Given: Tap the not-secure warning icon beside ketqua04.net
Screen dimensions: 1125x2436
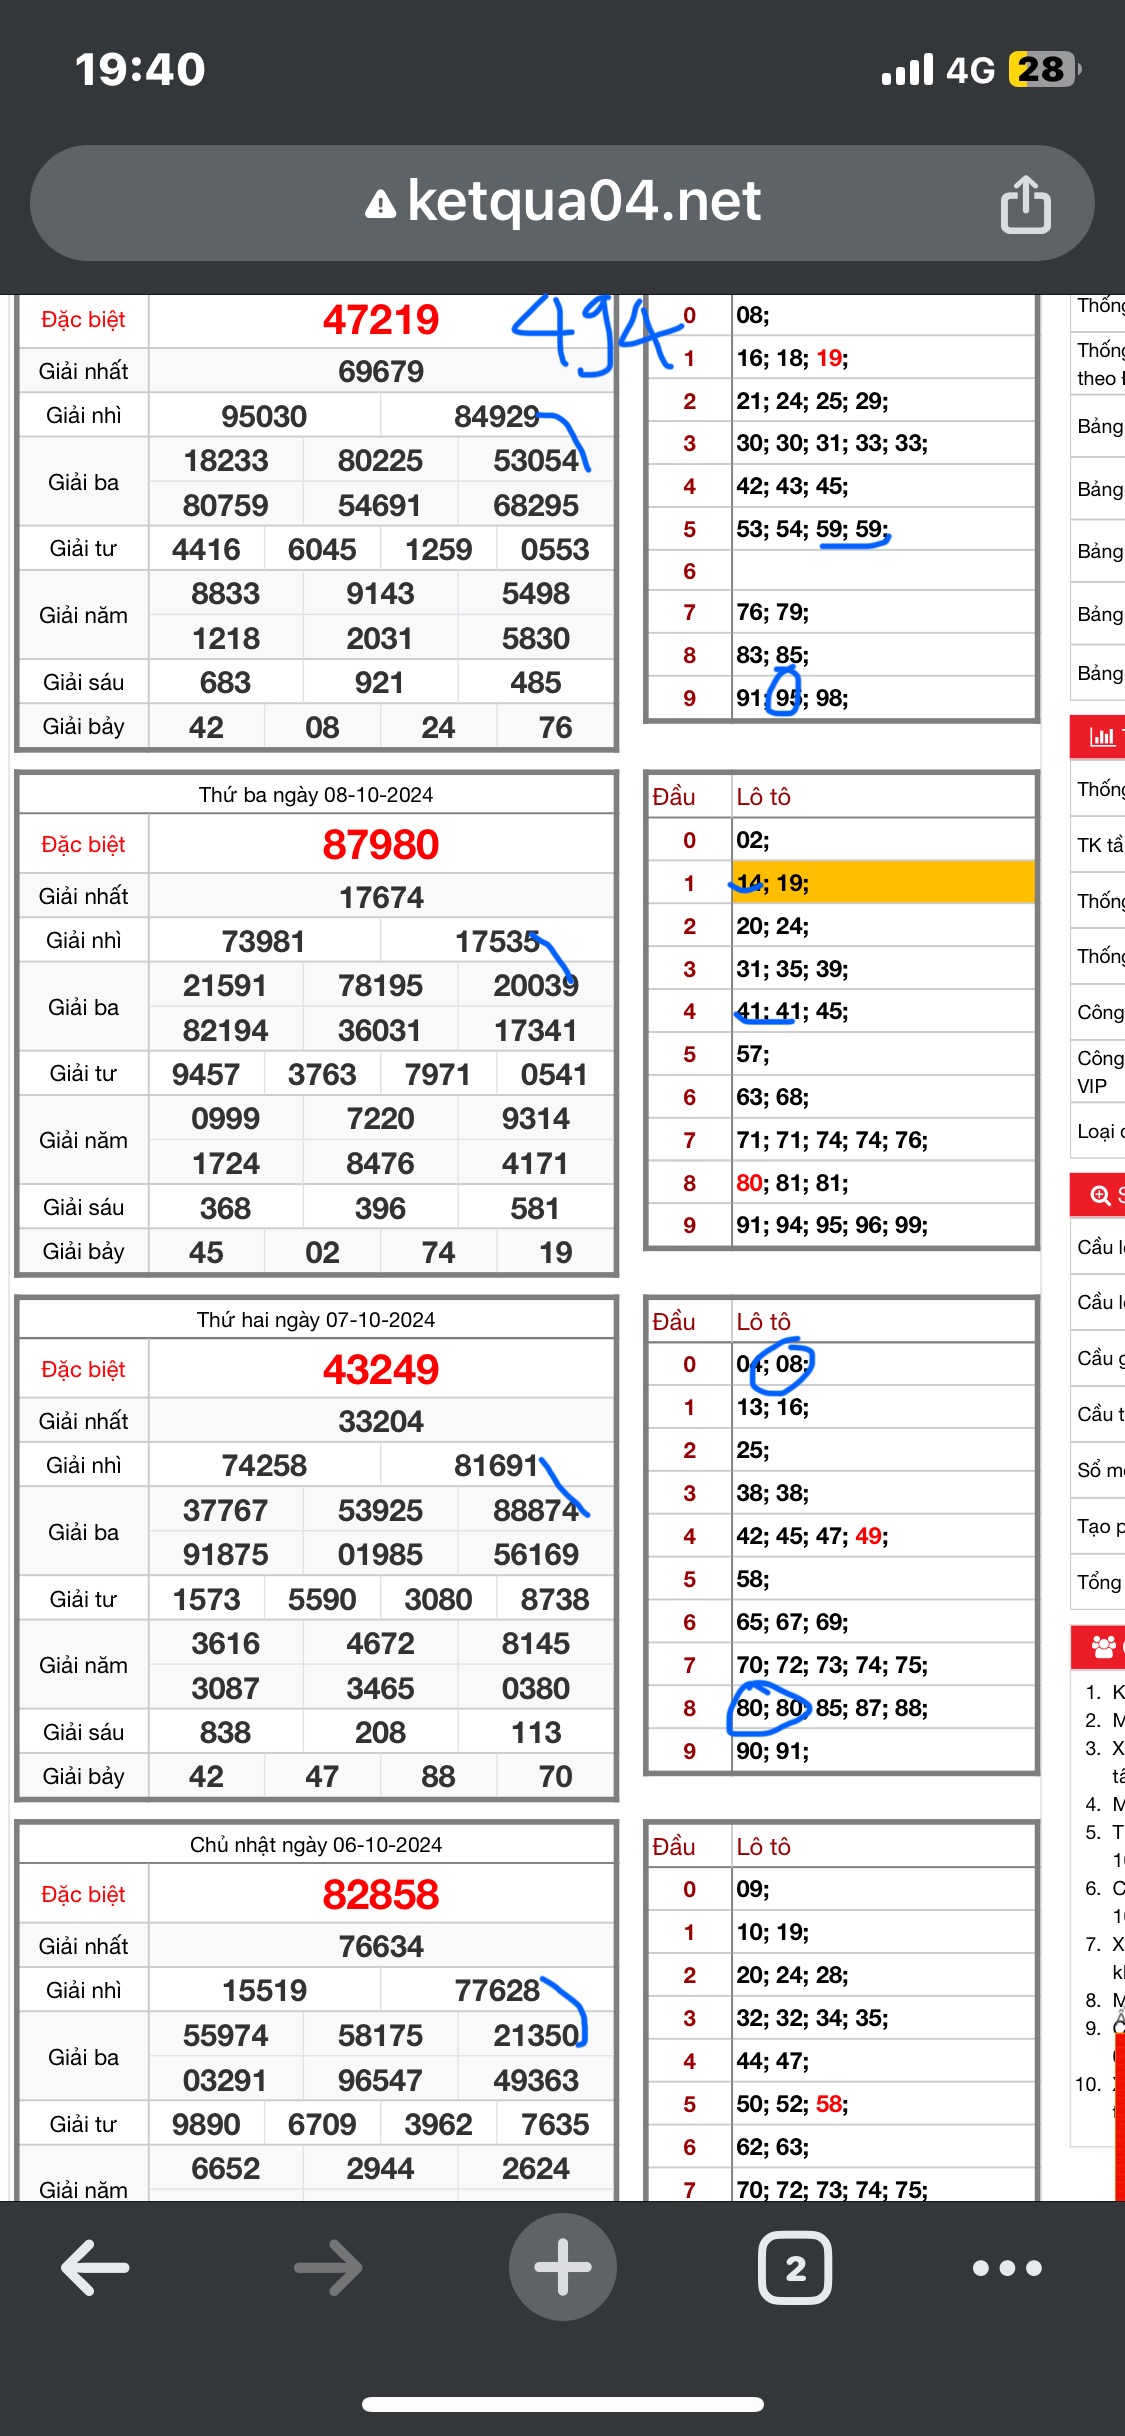Looking at the screenshot, I should pyautogui.click(x=380, y=205).
